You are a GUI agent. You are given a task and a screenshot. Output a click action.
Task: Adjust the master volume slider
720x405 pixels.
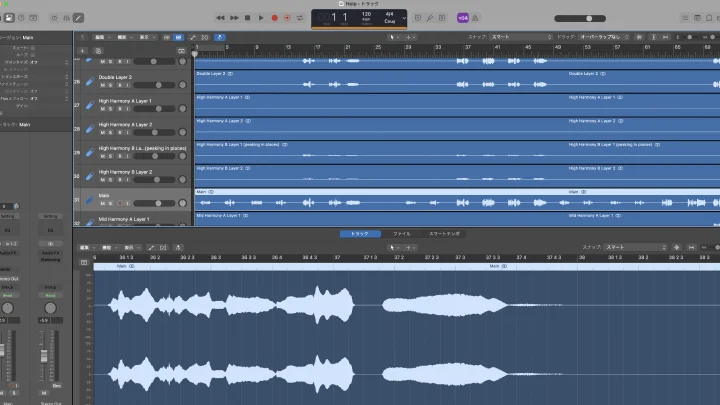tap(580, 18)
